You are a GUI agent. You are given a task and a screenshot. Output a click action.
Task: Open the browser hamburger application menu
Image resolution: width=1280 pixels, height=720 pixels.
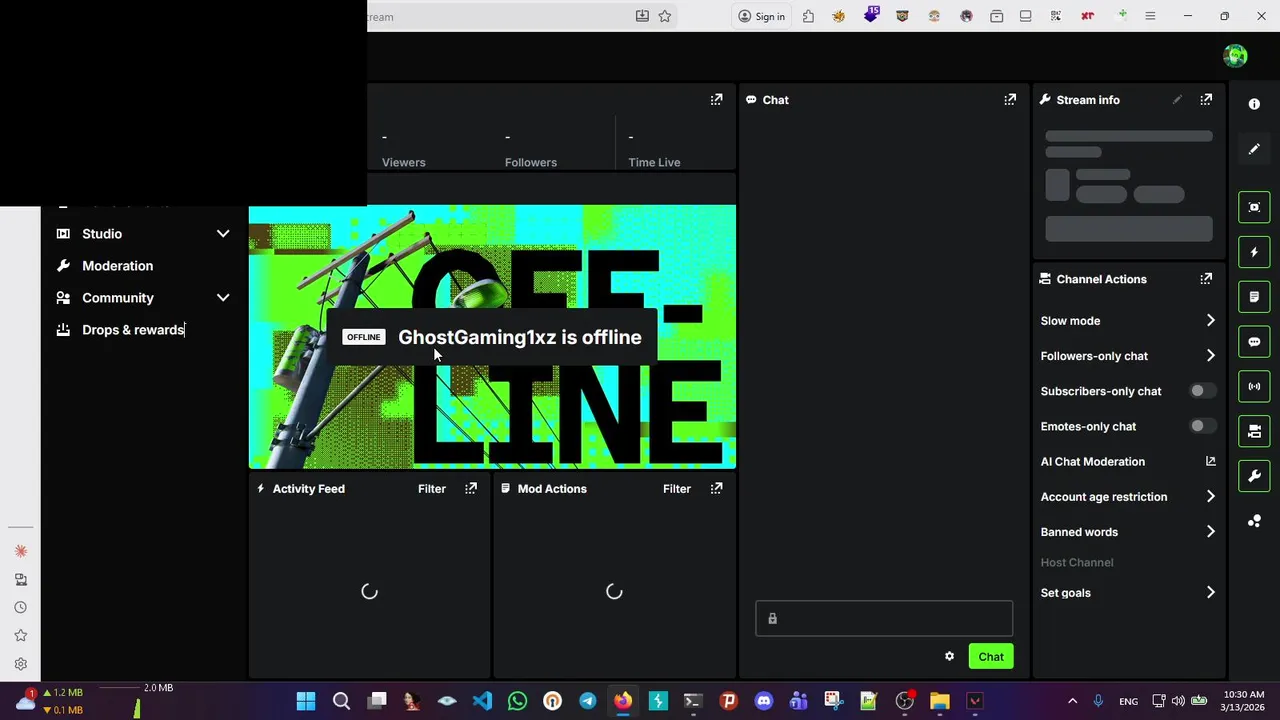point(1150,16)
